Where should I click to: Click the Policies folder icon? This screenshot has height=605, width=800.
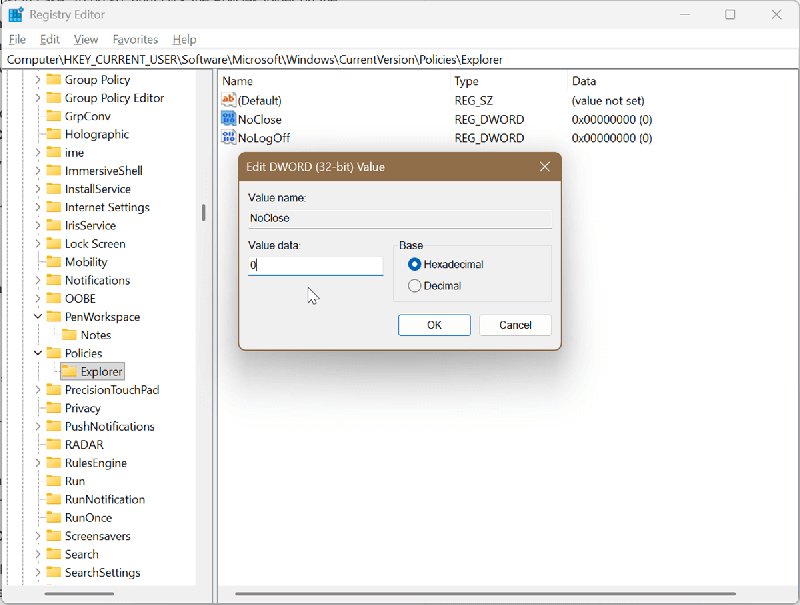coord(54,354)
